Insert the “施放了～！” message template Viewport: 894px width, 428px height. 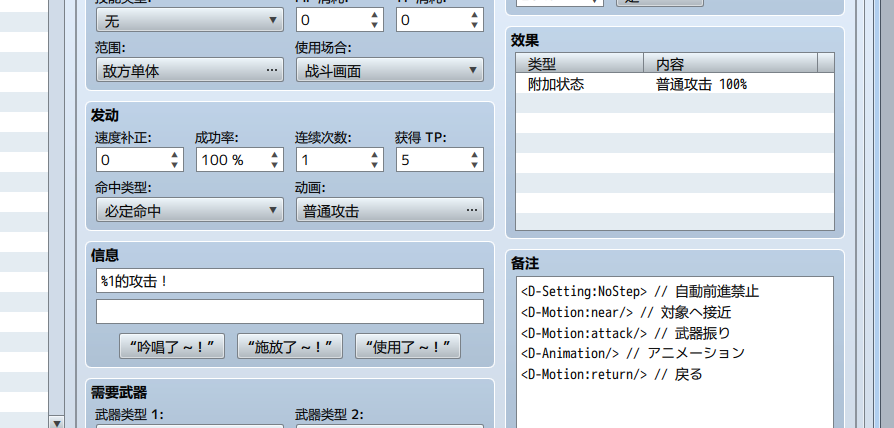click(x=290, y=347)
